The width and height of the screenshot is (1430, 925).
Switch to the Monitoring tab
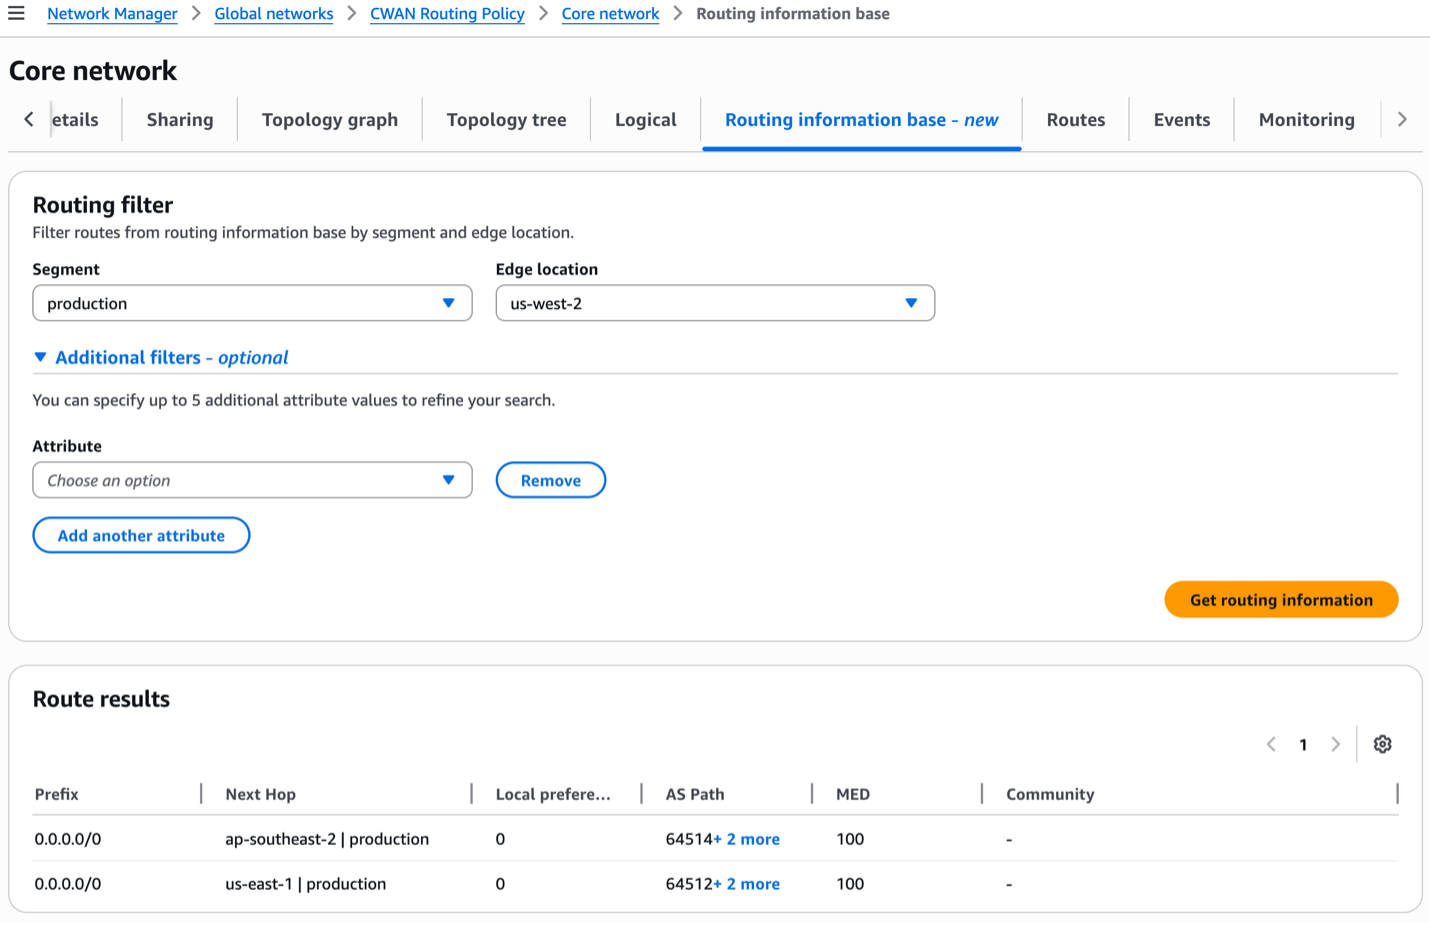click(x=1306, y=119)
